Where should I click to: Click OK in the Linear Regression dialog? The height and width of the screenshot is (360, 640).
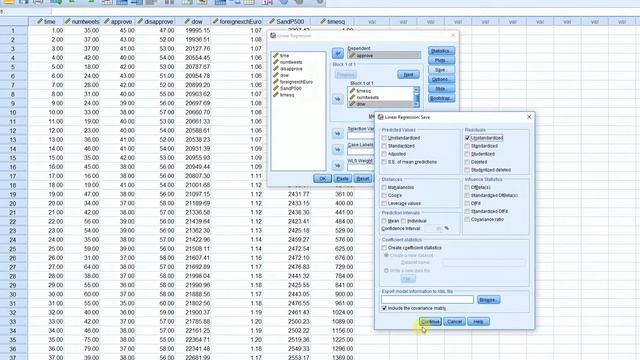322,179
